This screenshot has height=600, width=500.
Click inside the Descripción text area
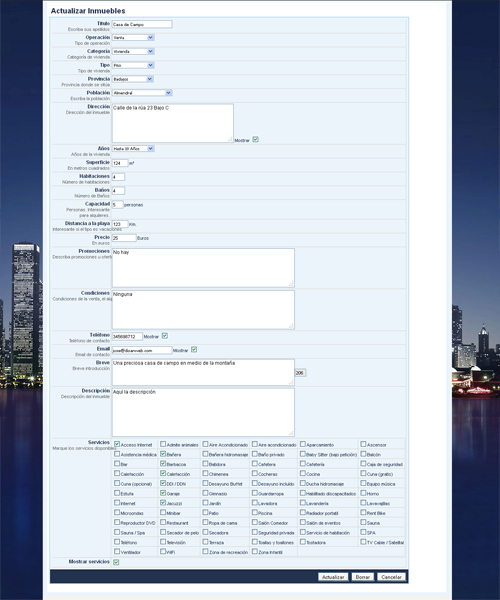point(203,412)
